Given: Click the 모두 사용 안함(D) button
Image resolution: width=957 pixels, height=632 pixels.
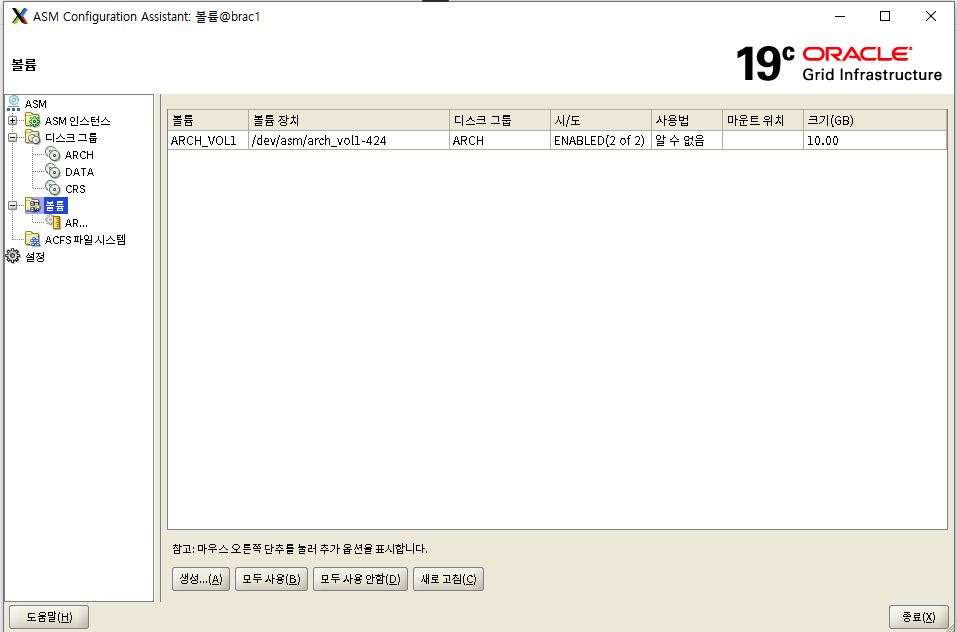Looking at the screenshot, I should point(360,579).
